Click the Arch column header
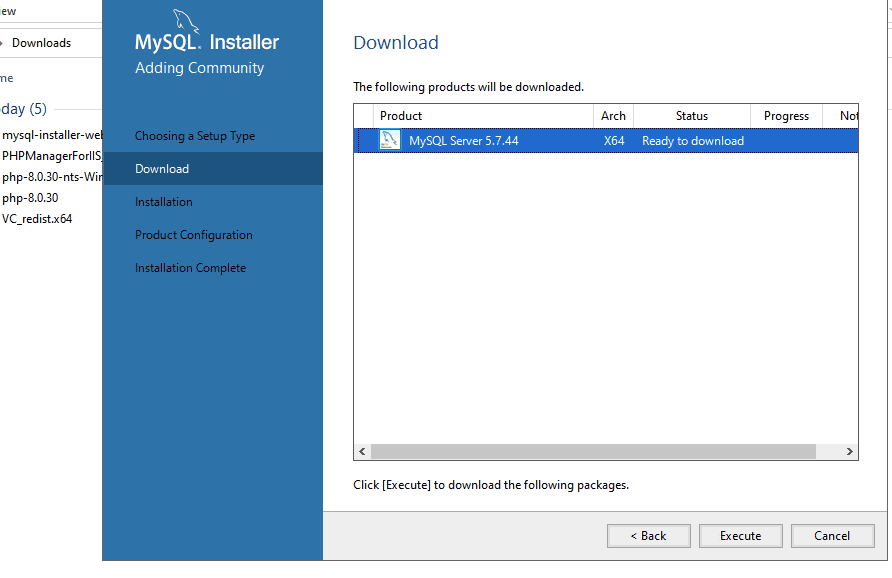Image resolution: width=892 pixels, height=578 pixels. point(613,116)
